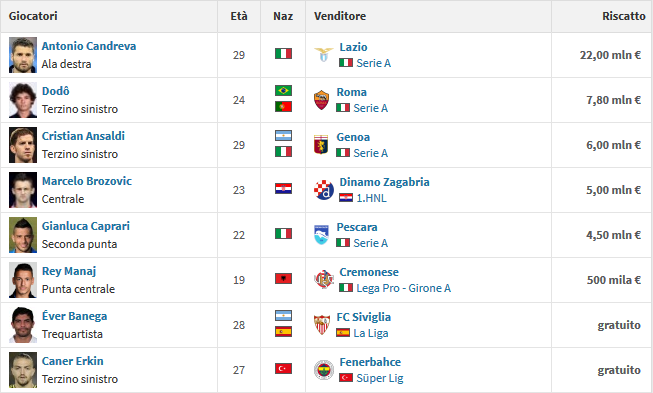Click Turkish flag in Caner Erkin row
Image resolution: width=653 pixels, height=393 pixels.
tap(283, 368)
